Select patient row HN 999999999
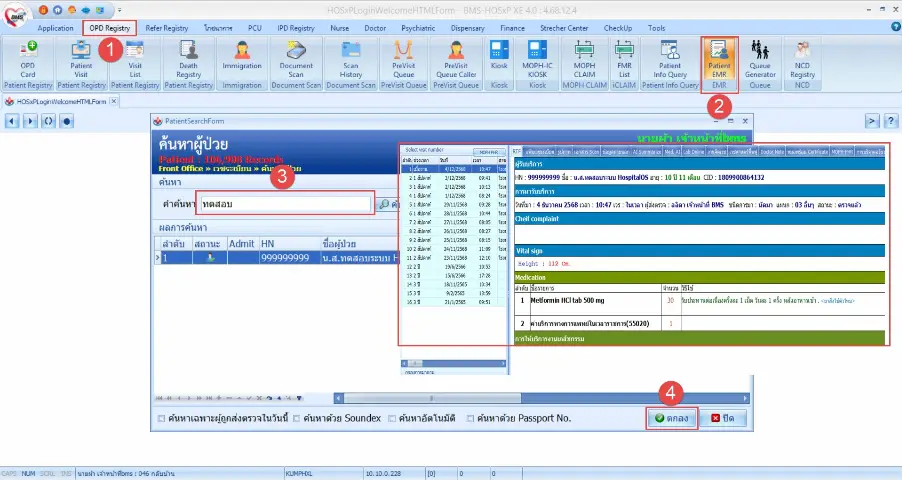 point(276,258)
